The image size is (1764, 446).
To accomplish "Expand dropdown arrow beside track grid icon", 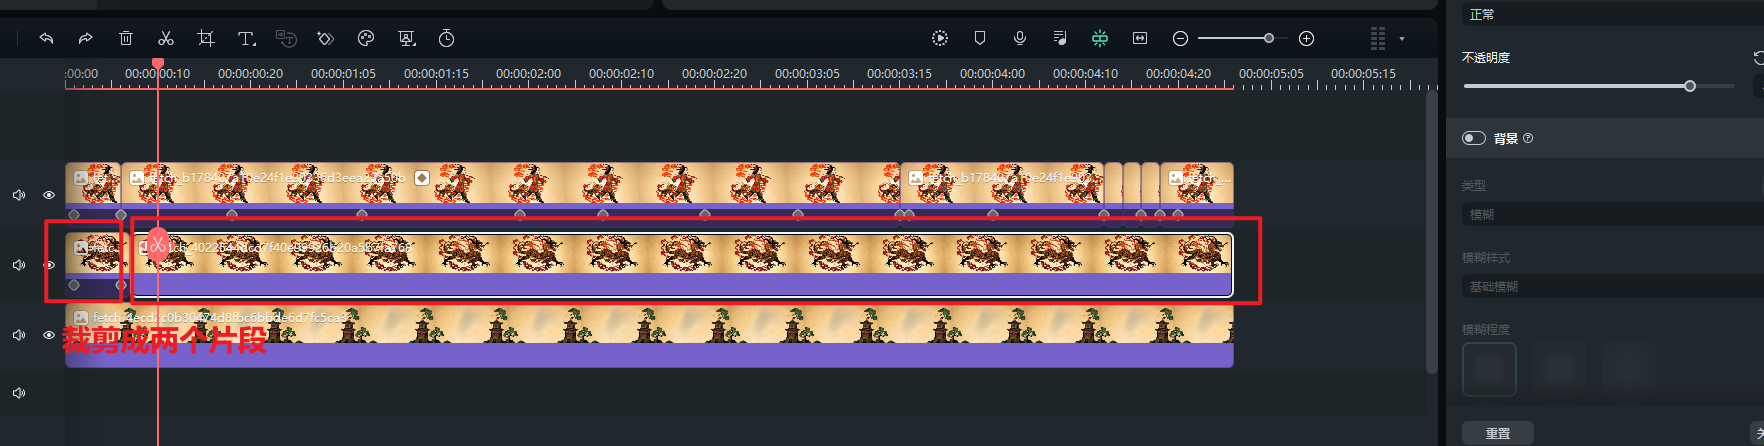I will [1402, 39].
